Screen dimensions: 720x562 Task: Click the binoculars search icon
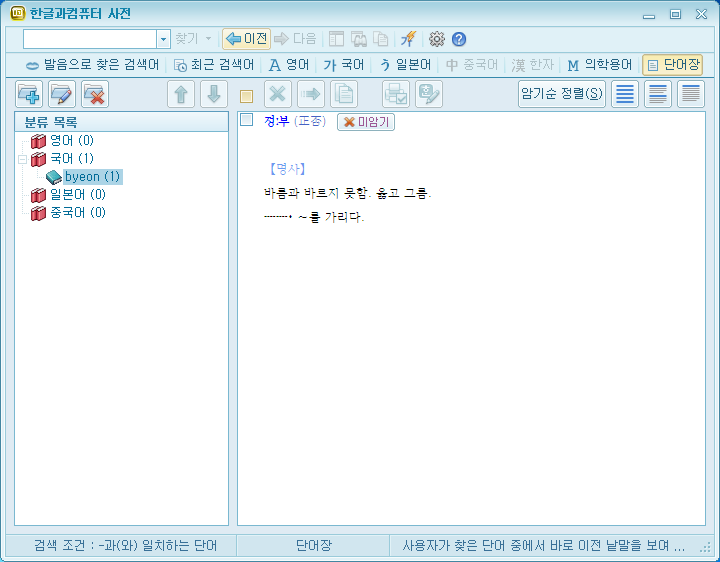pyautogui.click(x=359, y=39)
